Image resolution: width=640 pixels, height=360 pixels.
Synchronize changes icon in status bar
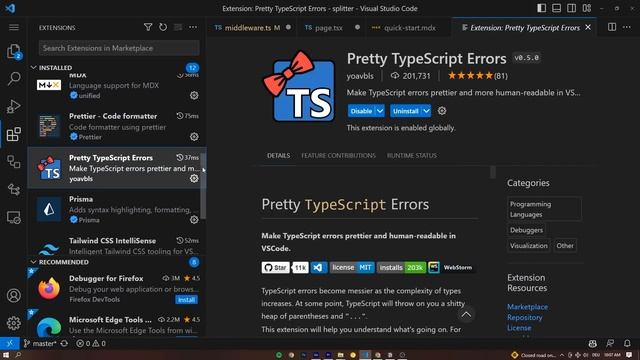[64, 343]
